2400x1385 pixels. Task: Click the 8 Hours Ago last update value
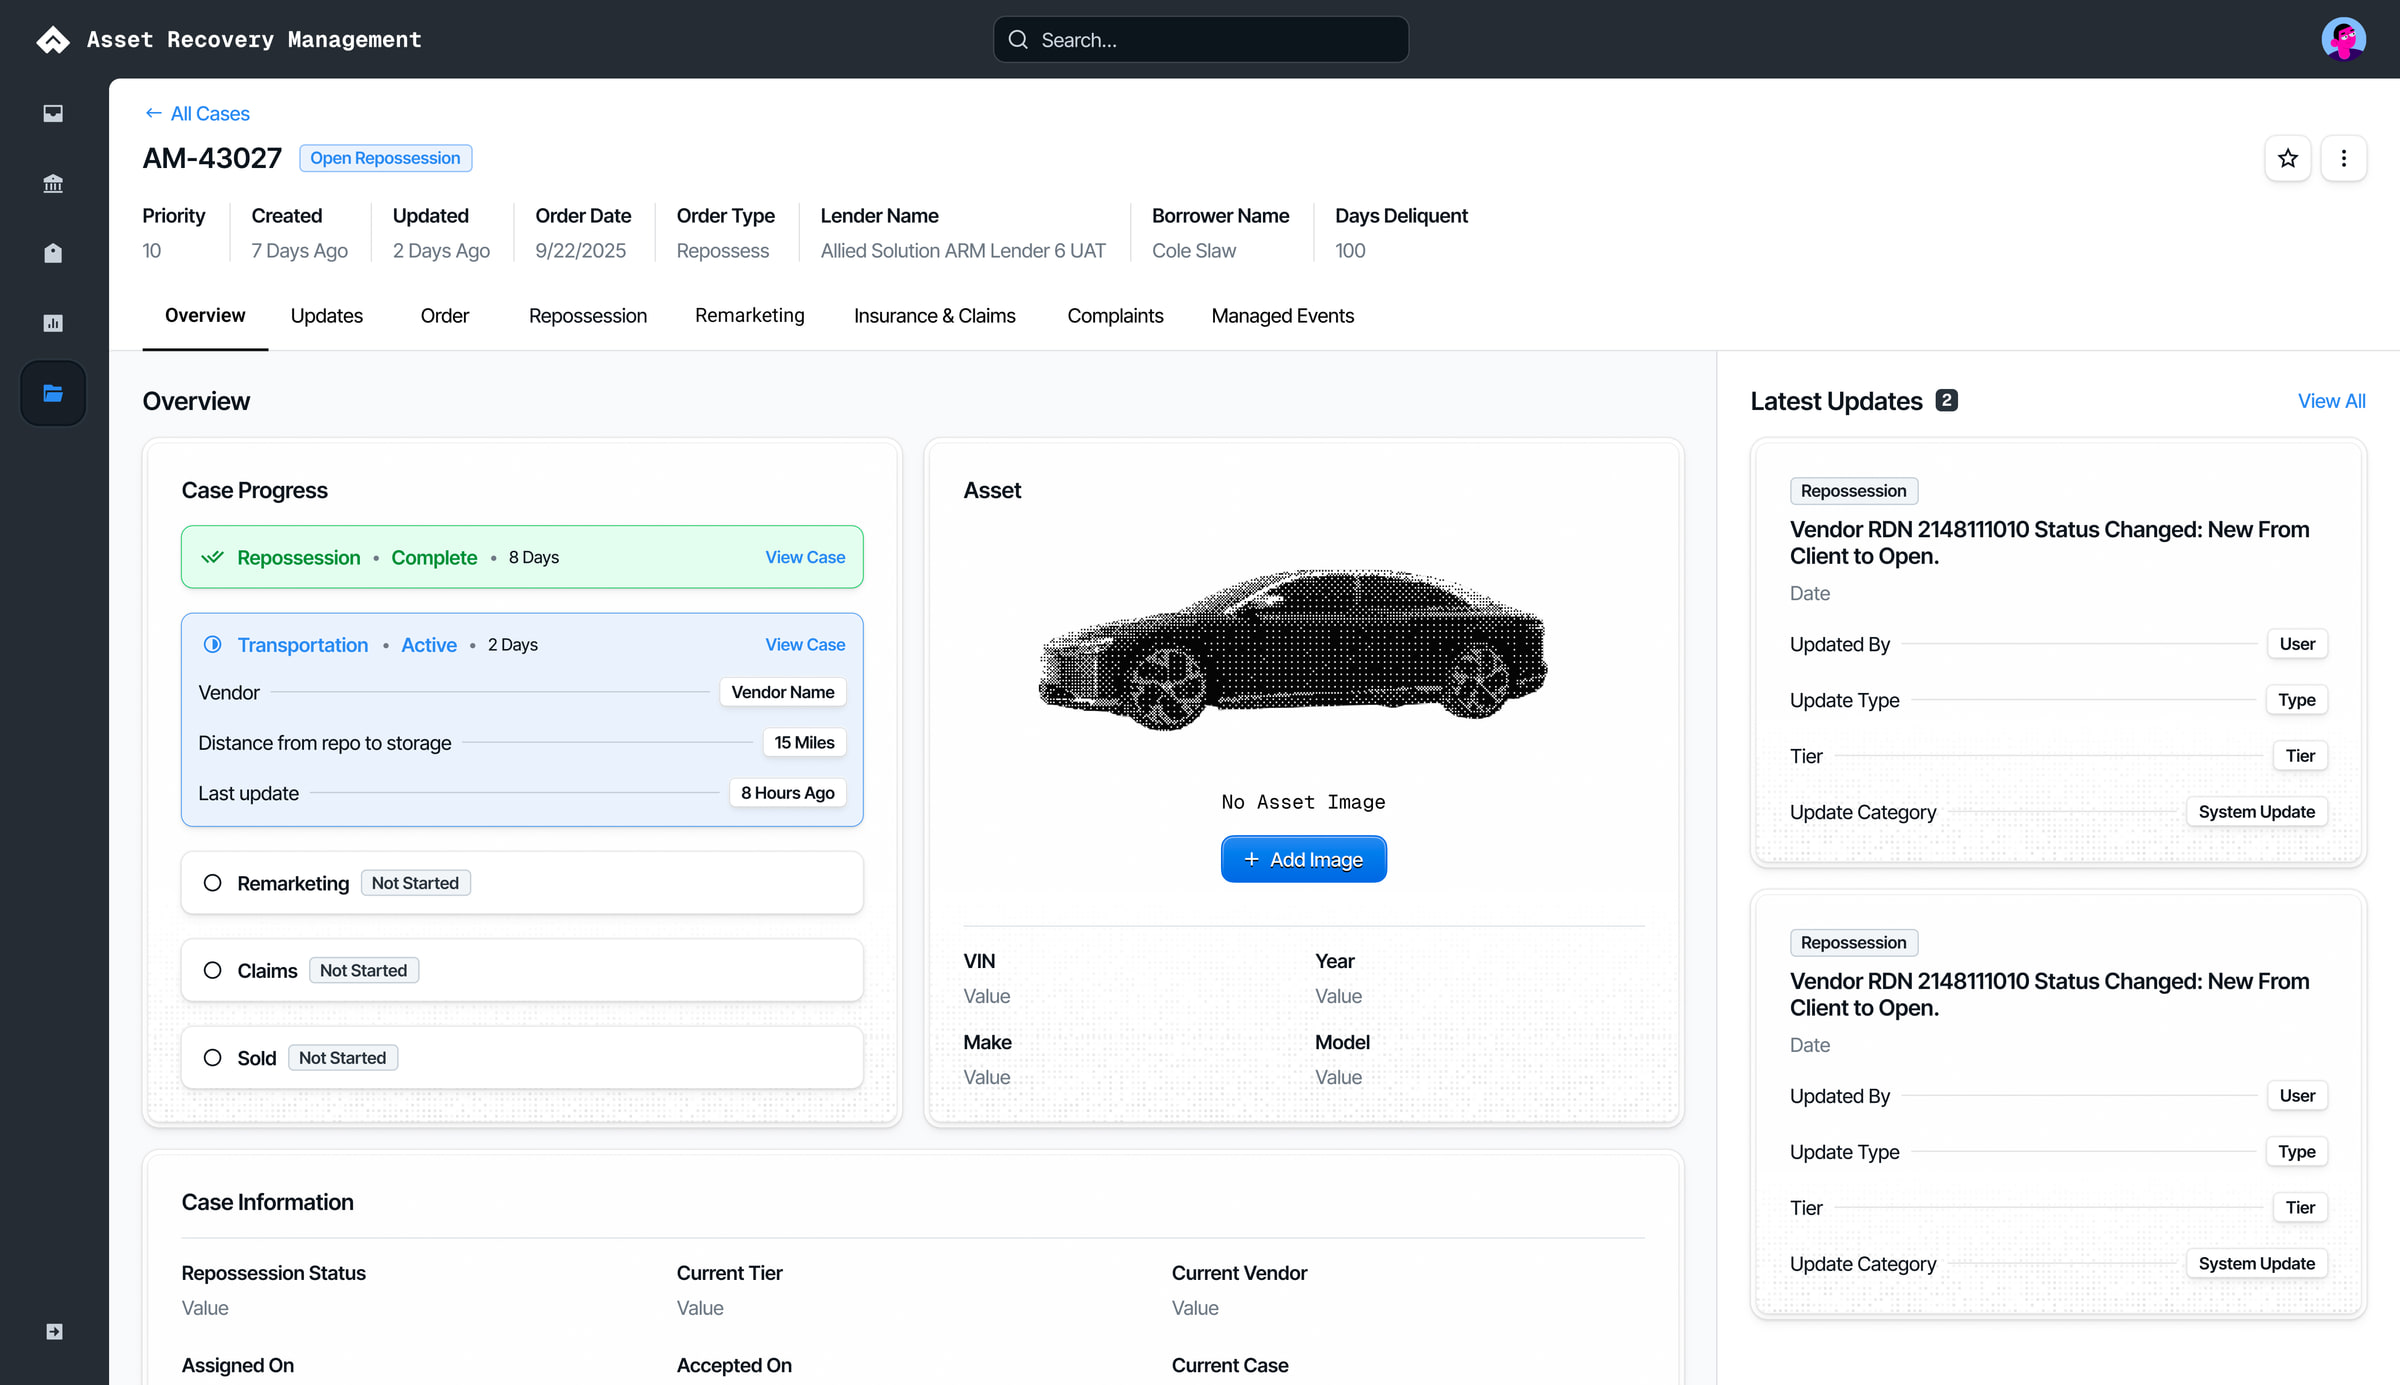pos(788,793)
